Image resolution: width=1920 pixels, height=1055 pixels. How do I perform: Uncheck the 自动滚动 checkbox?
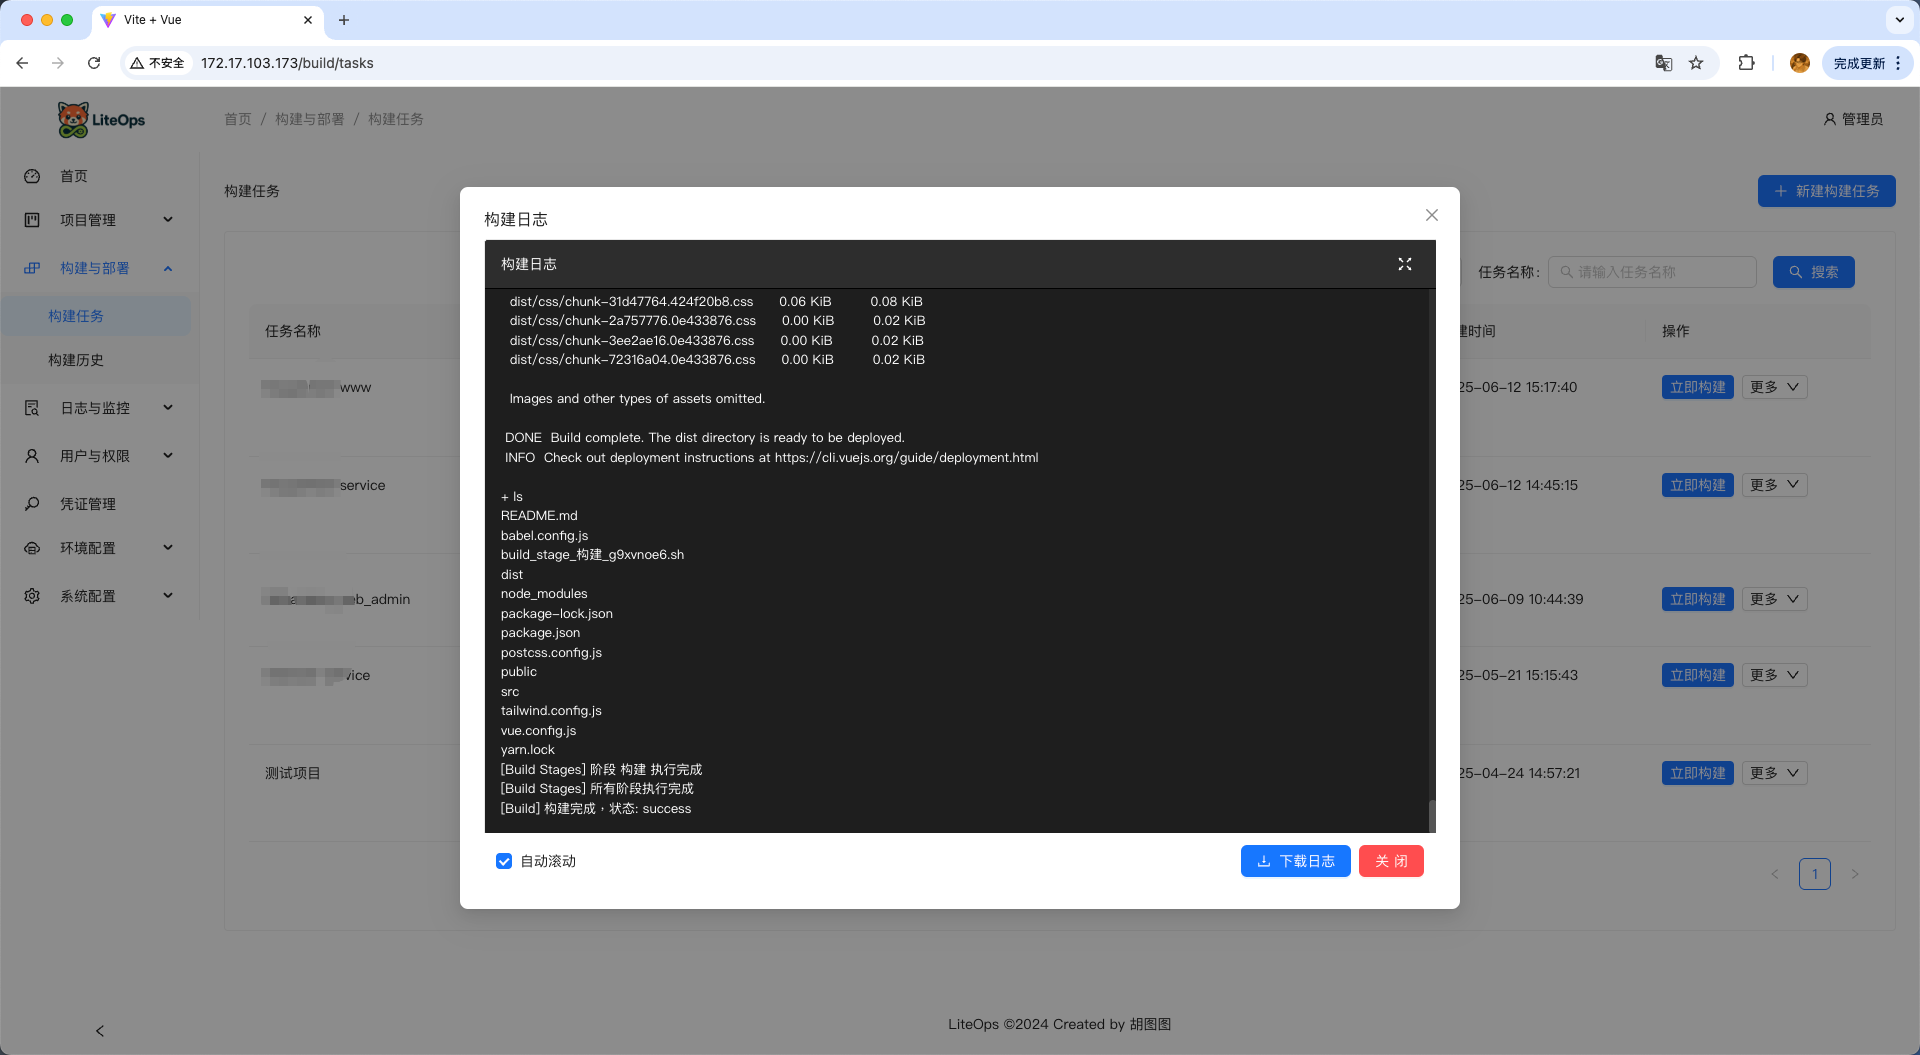(504, 861)
